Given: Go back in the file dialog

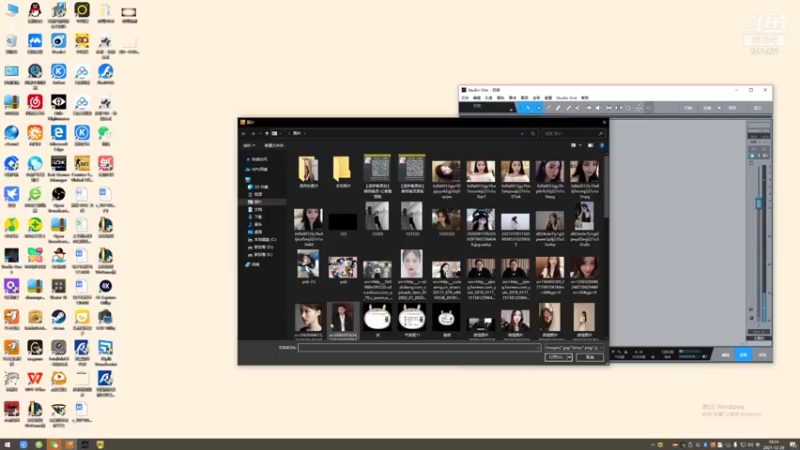Looking at the screenshot, I should pos(243,134).
